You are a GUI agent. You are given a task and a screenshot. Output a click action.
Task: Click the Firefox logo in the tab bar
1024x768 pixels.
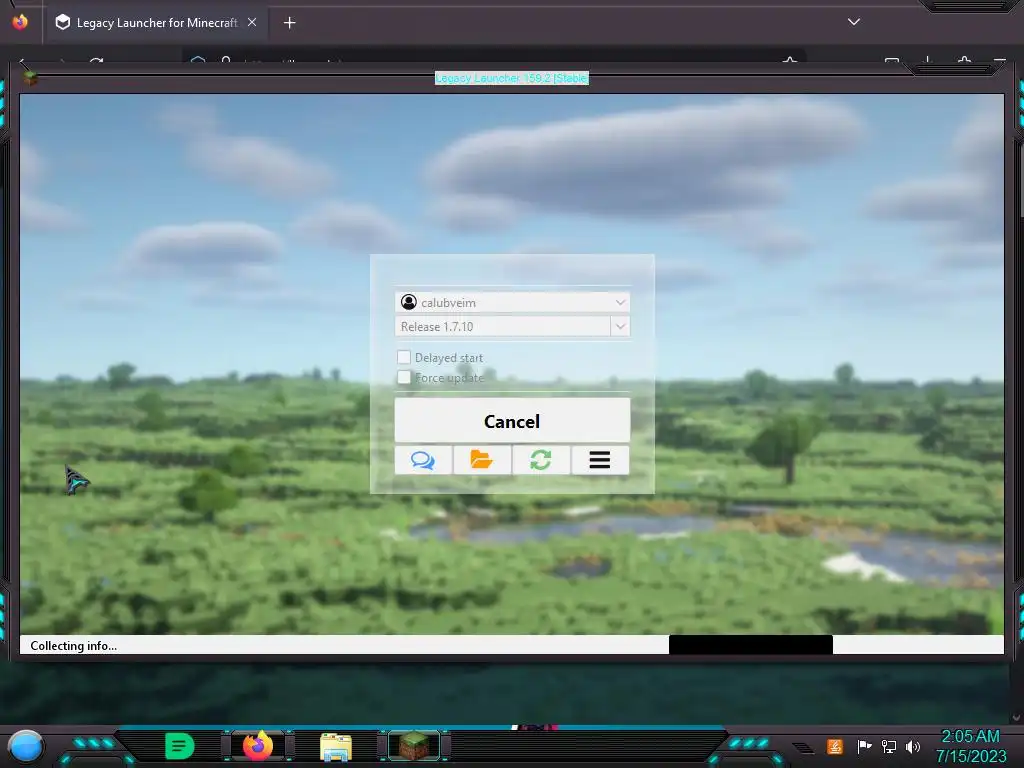tap(20, 22)
